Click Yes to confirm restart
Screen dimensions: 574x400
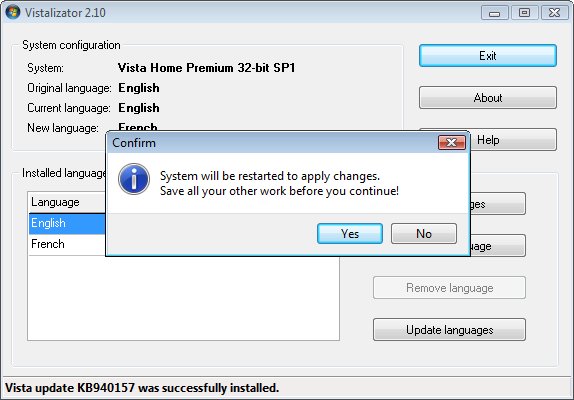coord(350,233)
